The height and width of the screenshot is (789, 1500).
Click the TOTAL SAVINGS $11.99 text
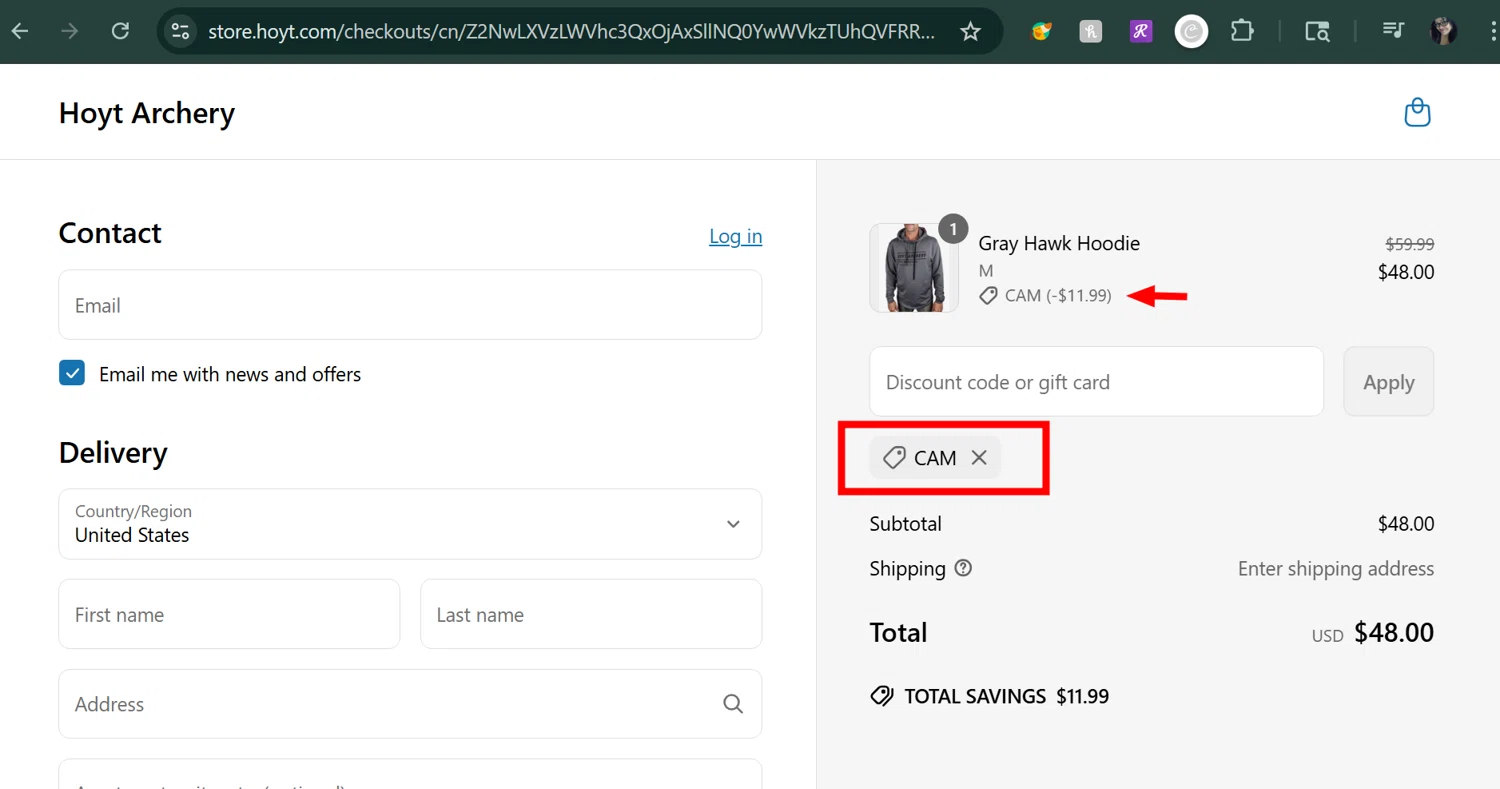(1007, 696)
